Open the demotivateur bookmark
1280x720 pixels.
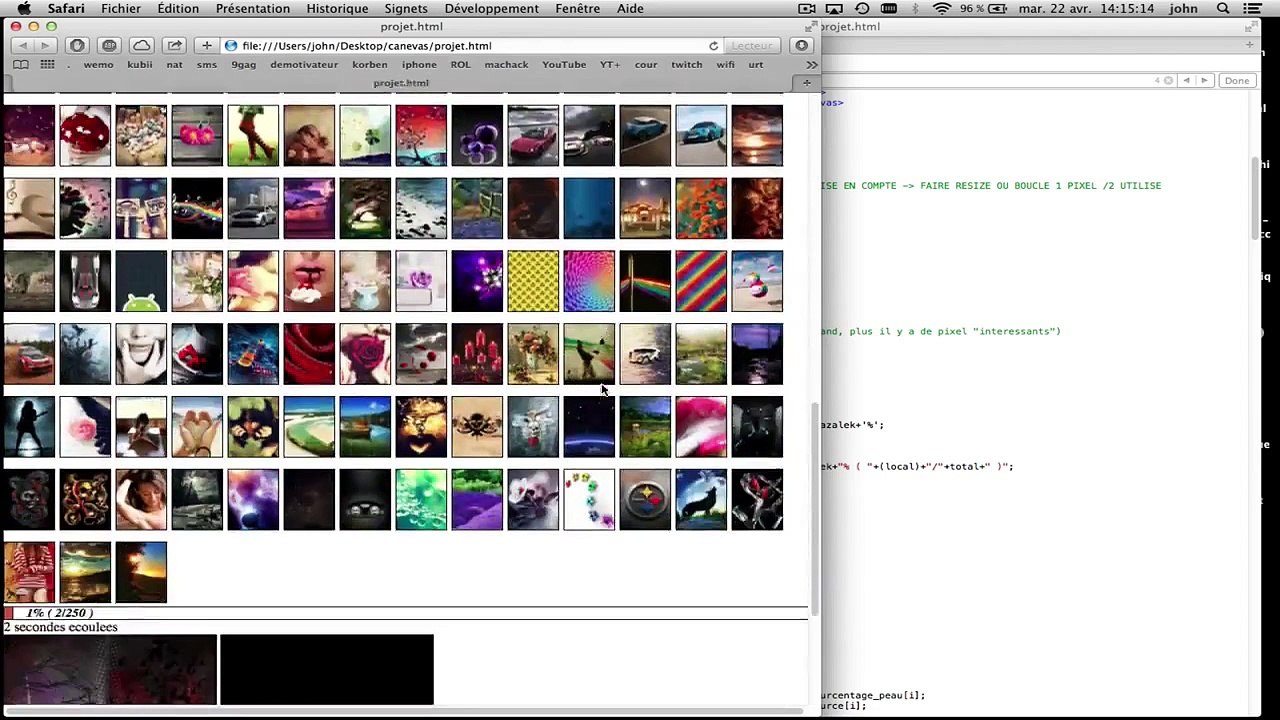point(304,65)
